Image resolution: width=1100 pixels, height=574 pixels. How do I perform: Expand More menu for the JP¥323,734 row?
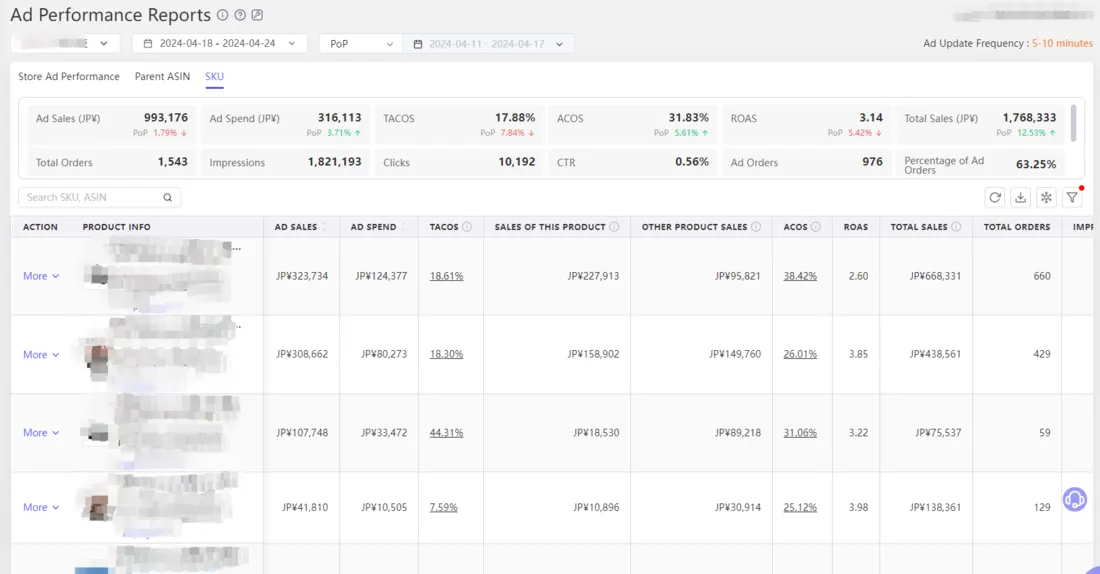tap(41, 276)
